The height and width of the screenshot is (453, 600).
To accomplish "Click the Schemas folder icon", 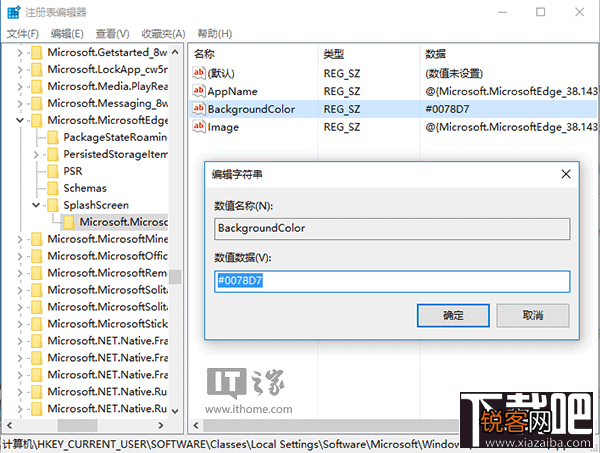I will [53, 188].
